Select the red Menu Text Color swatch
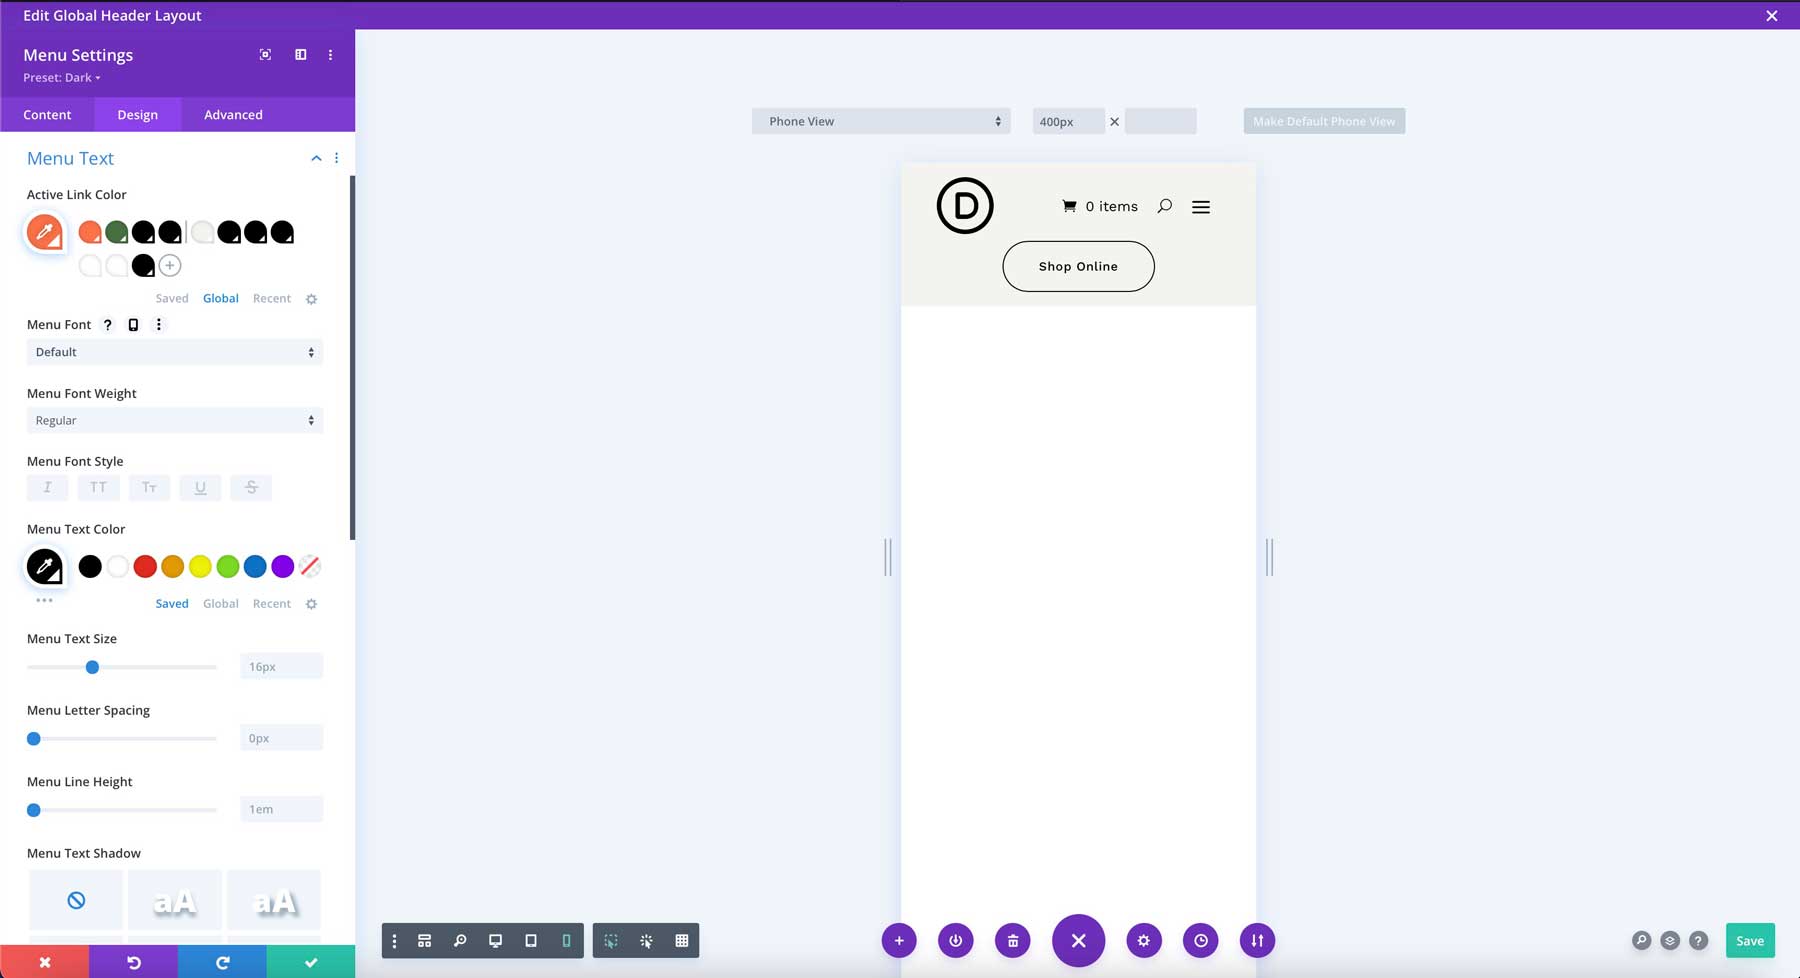 click(x=145, y=566)
